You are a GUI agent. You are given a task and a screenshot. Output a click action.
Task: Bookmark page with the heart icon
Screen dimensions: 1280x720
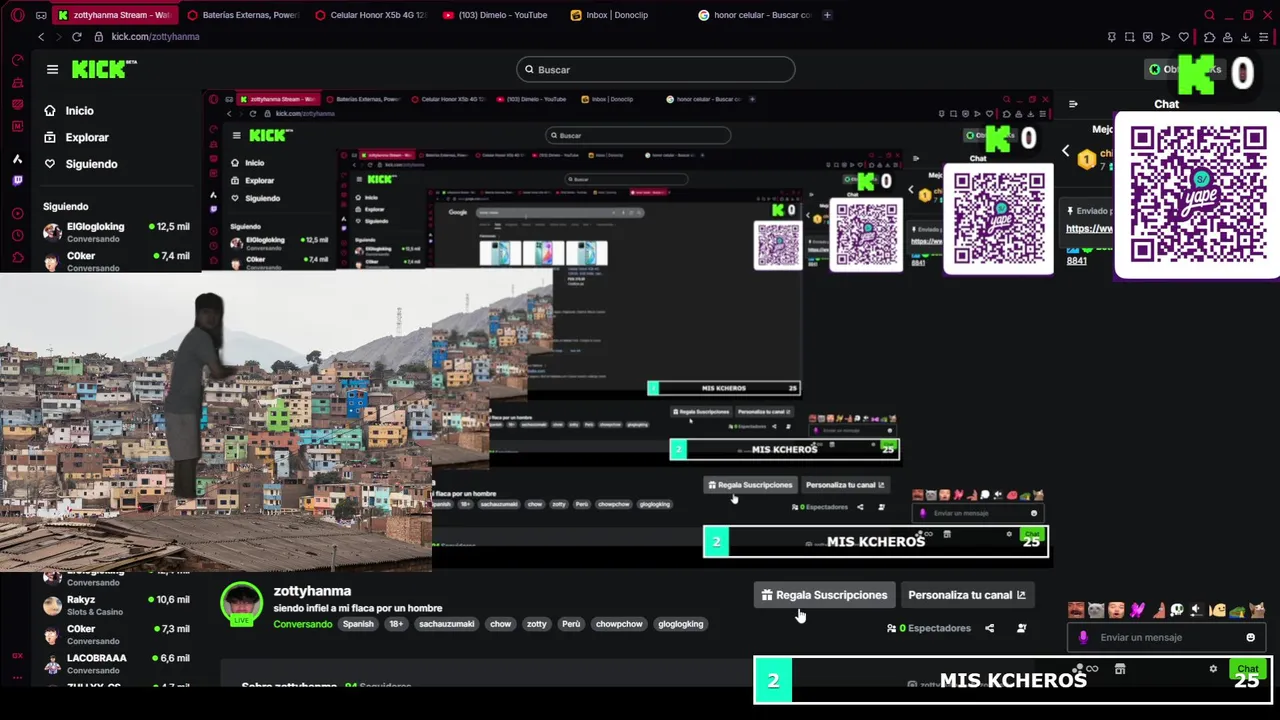[x=1186, y=37]
